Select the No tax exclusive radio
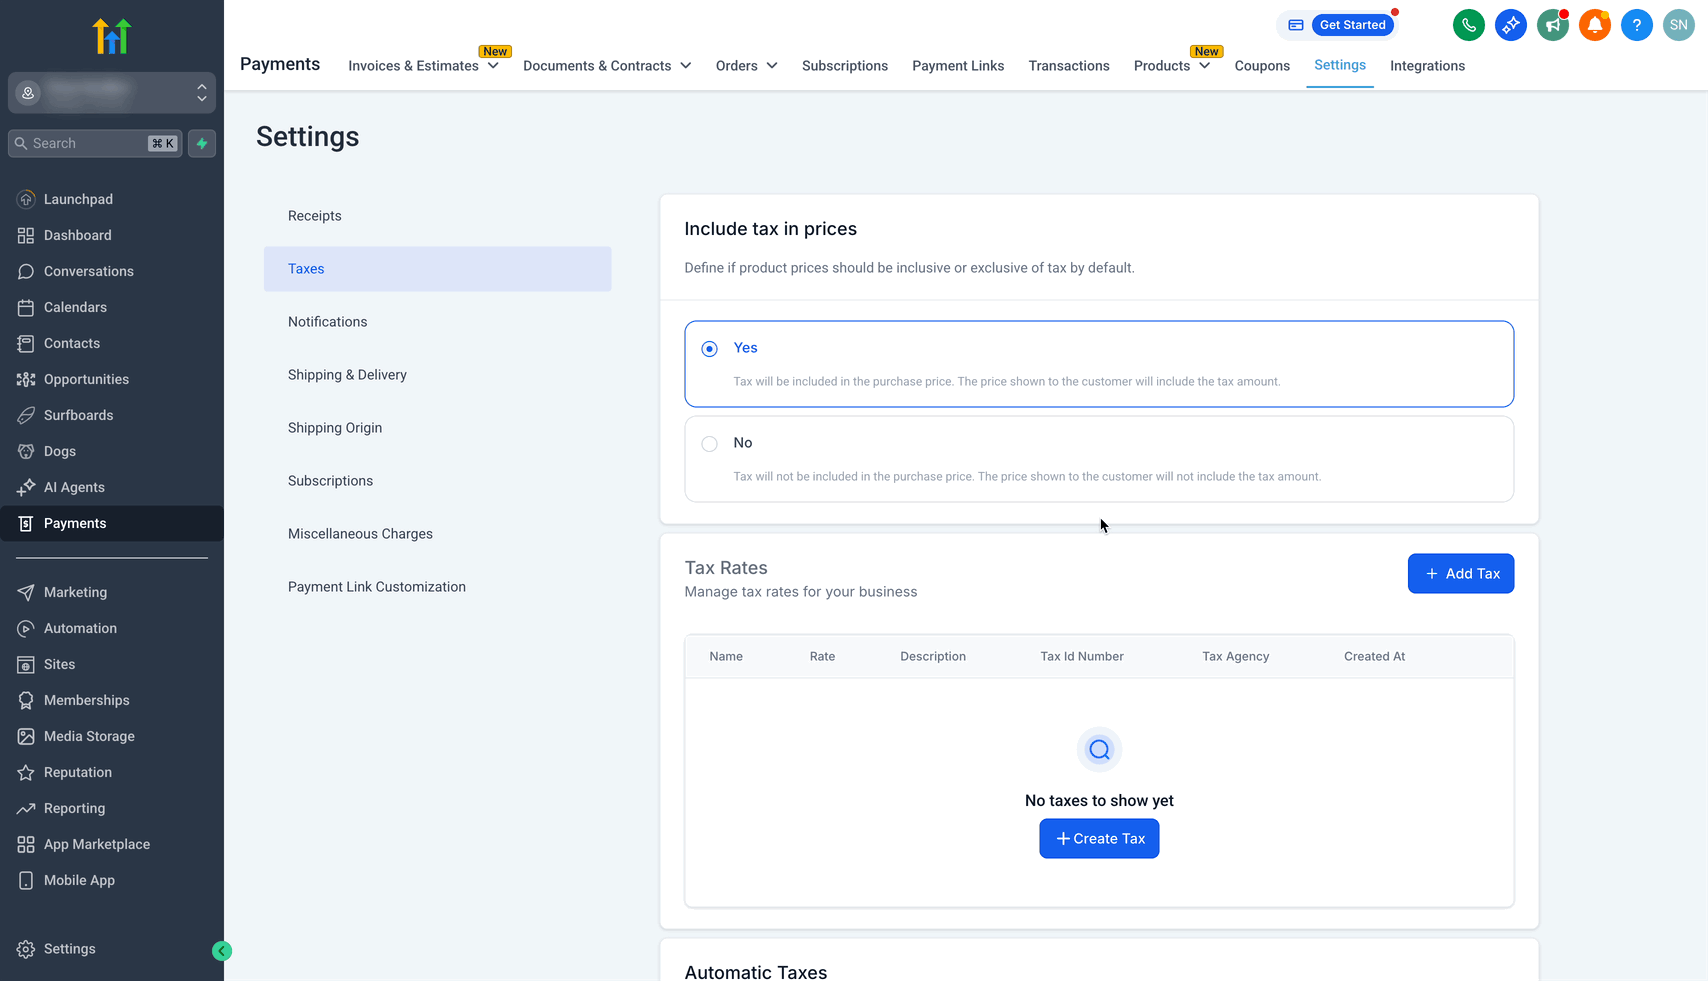The image size is (1708, 981). click(709, 444)
